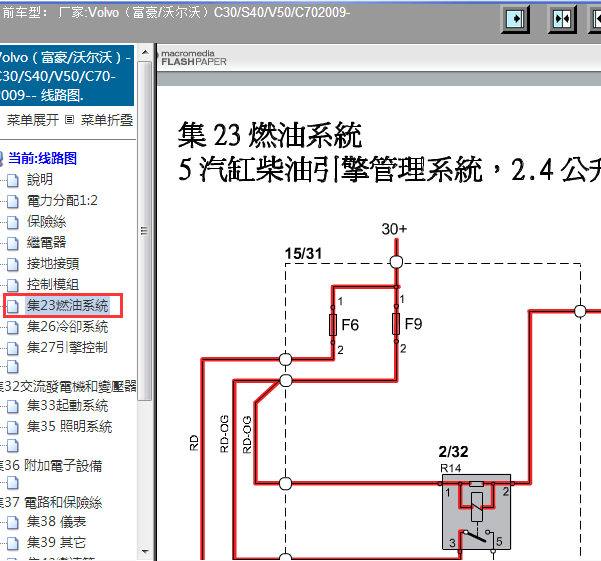Viewport: 601px width, 561px height.
Task: Click the document icon beside 集23燃油系統
Action: coord(13,306)
